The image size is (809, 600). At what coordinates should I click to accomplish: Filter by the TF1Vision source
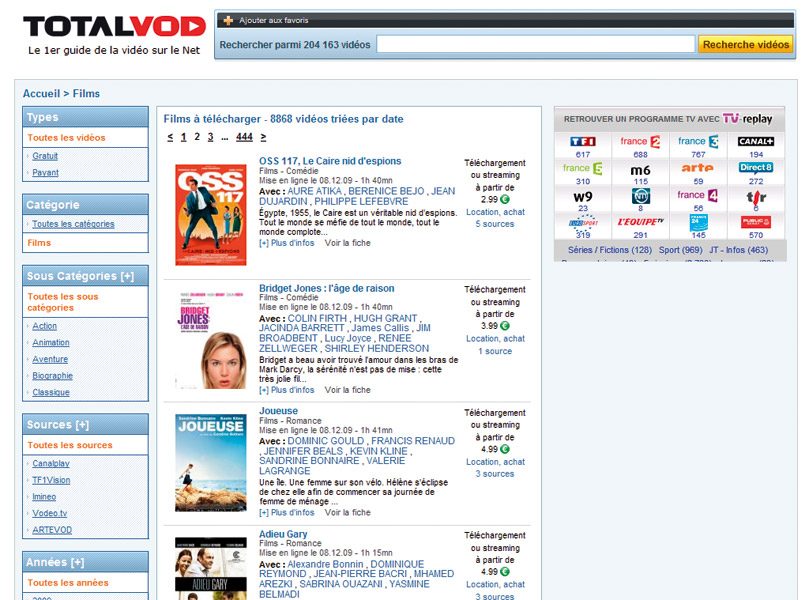(x=51, y=480)
